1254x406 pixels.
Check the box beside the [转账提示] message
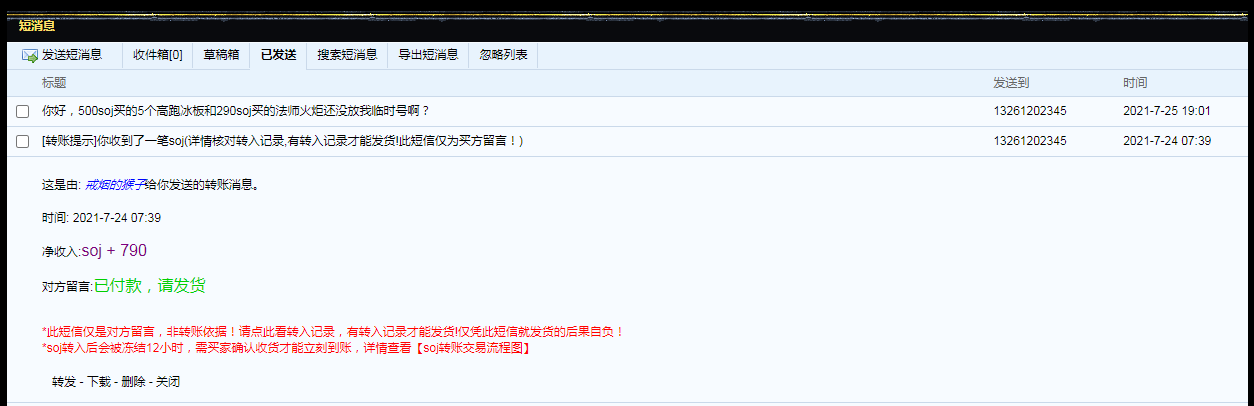click(22, 142)
